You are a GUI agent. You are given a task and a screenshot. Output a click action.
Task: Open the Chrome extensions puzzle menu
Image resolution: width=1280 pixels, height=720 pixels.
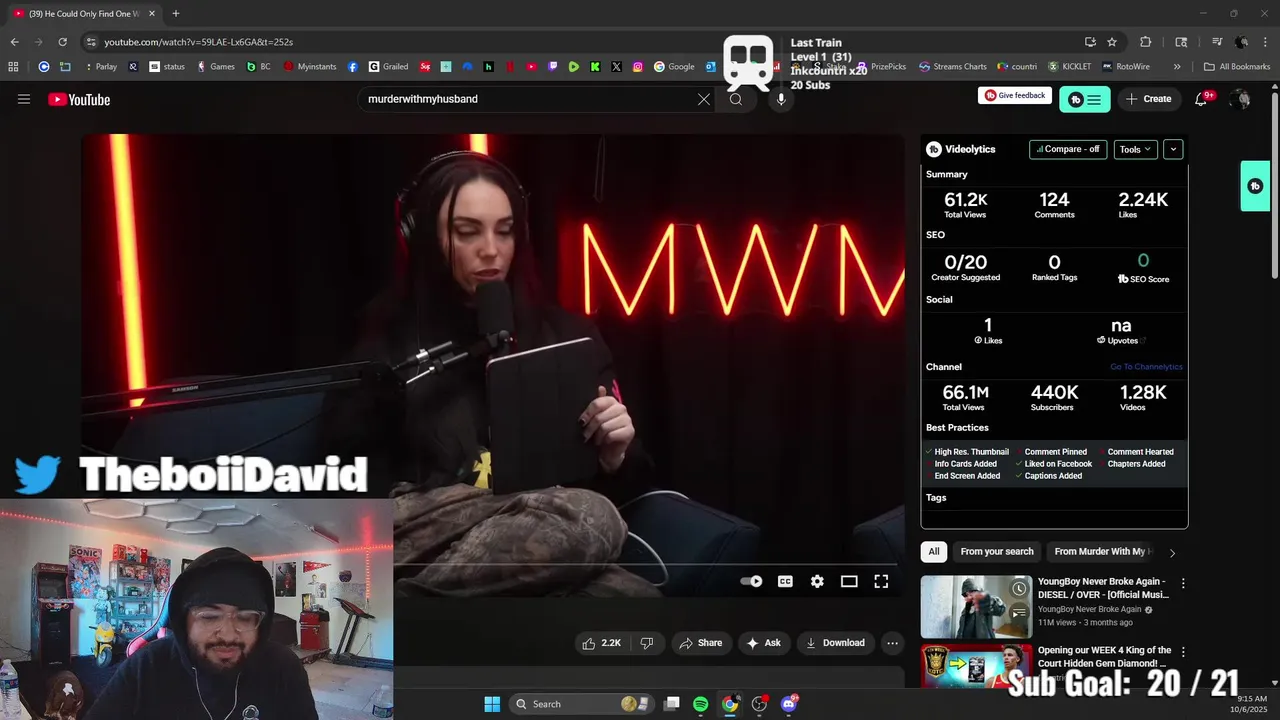(1146, 42)
